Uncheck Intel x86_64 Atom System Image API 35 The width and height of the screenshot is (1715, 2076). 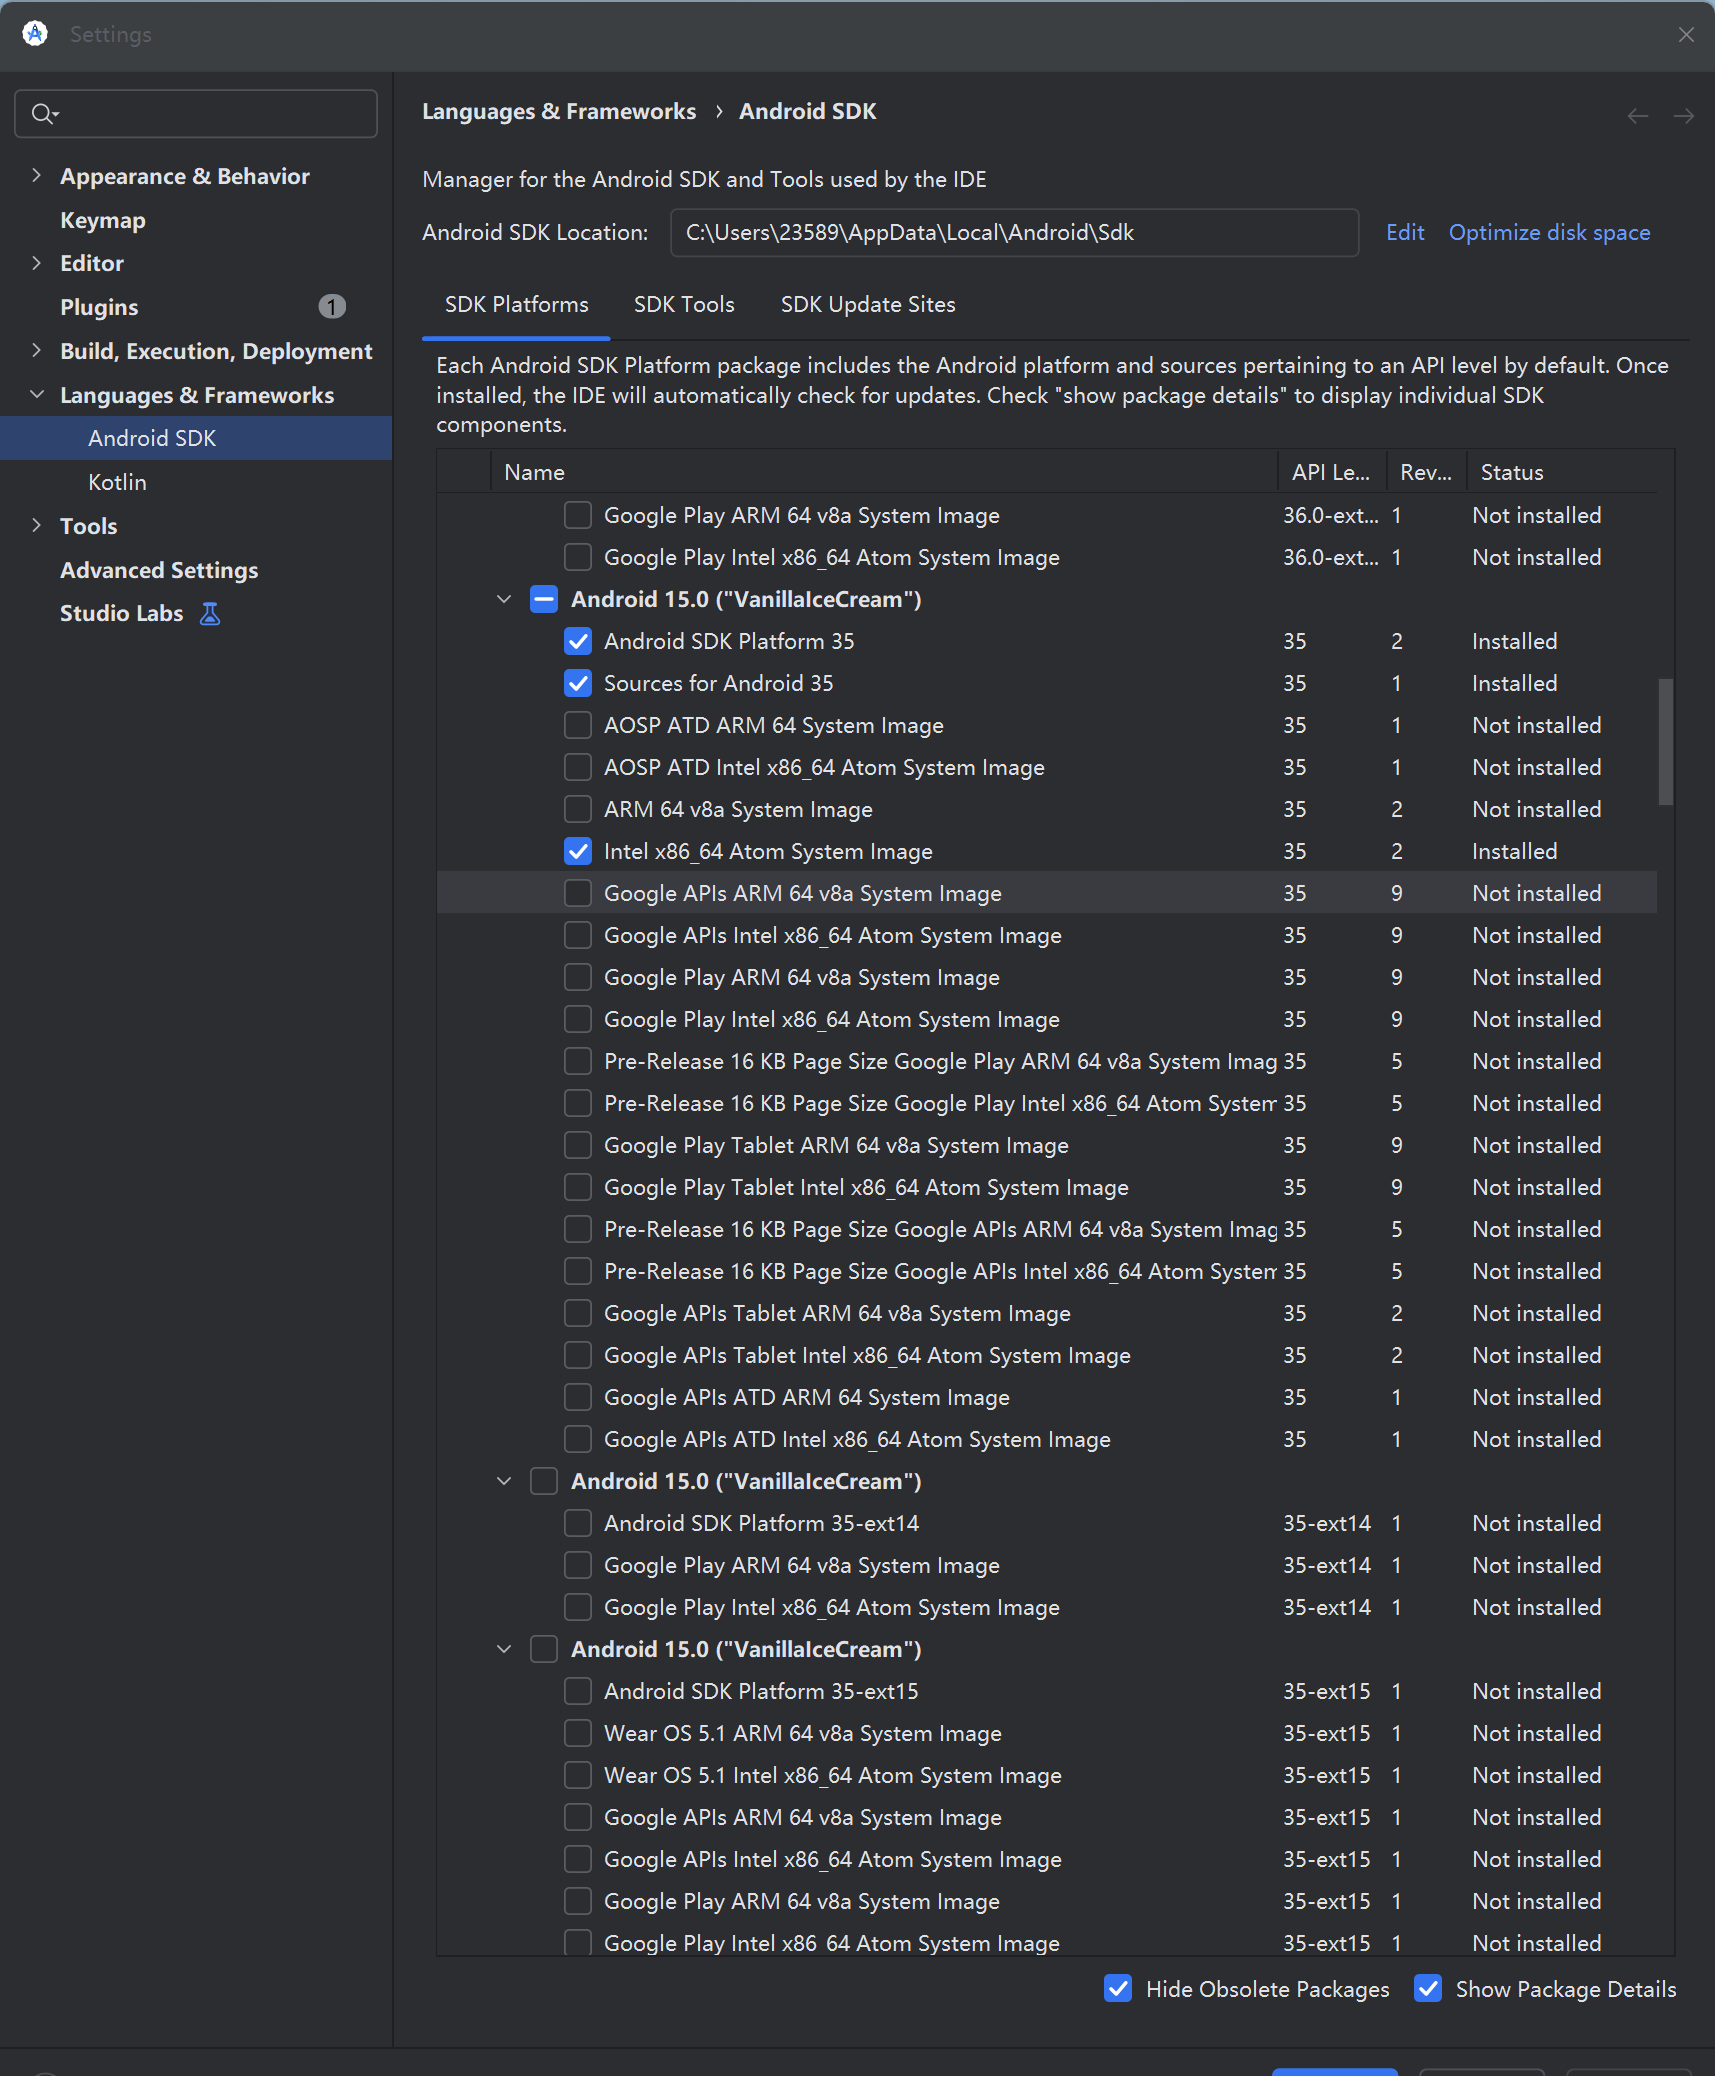[x=578, y=852]
